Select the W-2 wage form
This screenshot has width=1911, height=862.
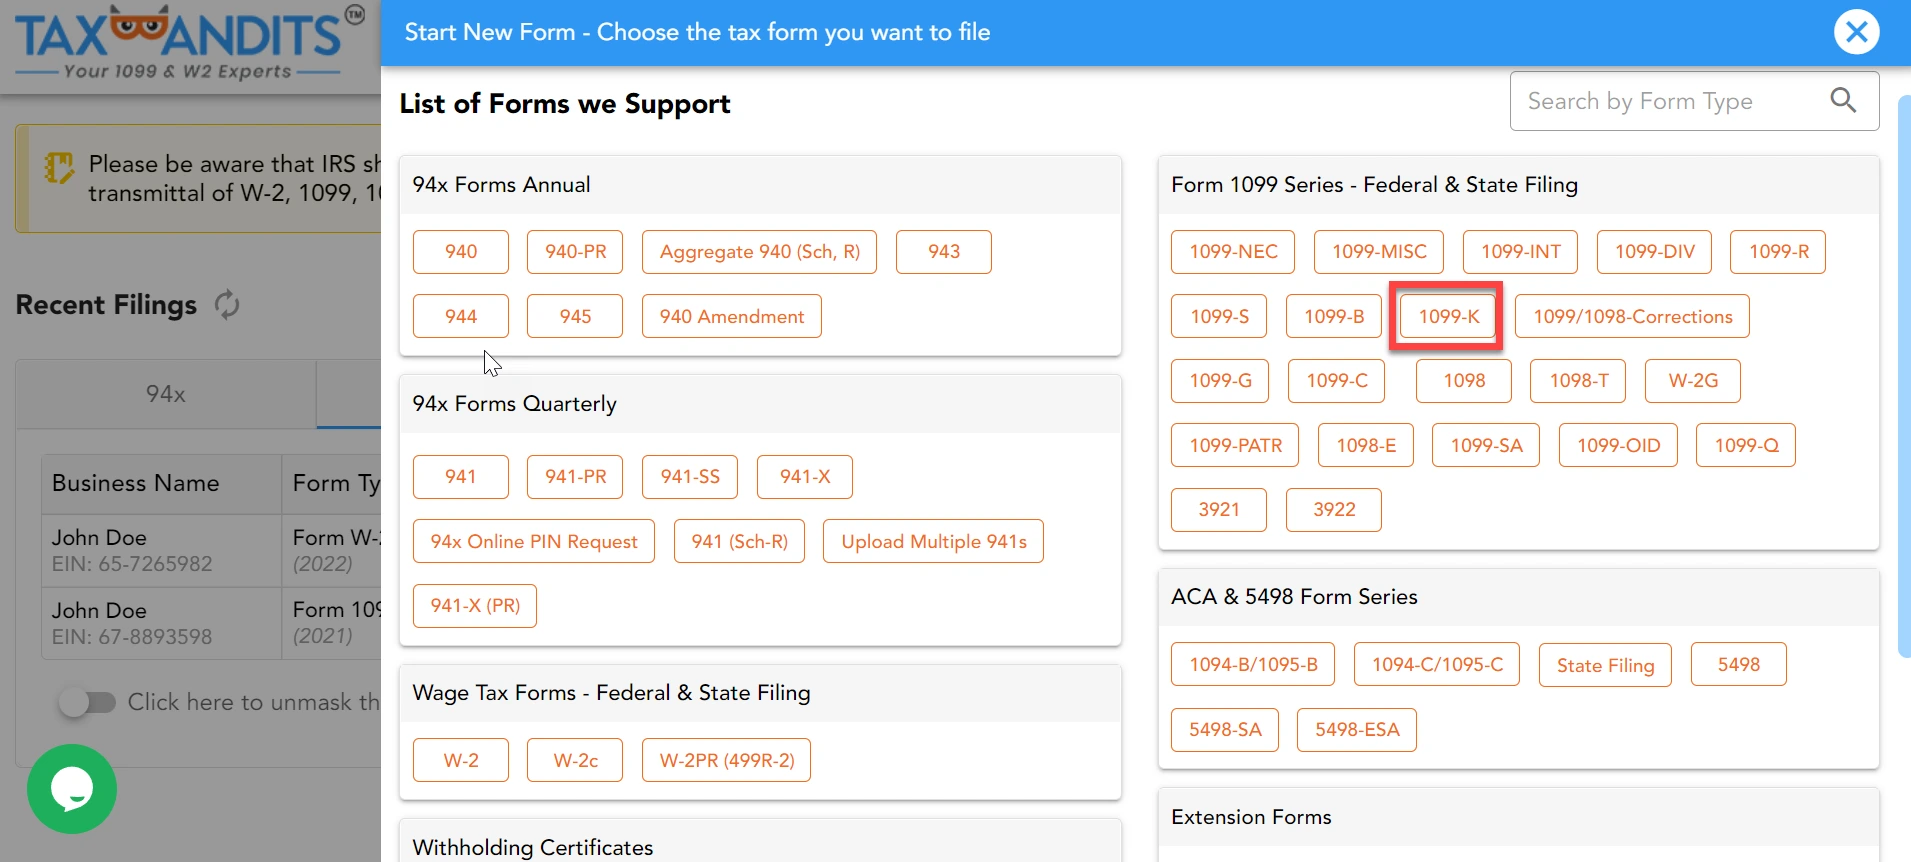pyautogui.click(x=461, y=761)
